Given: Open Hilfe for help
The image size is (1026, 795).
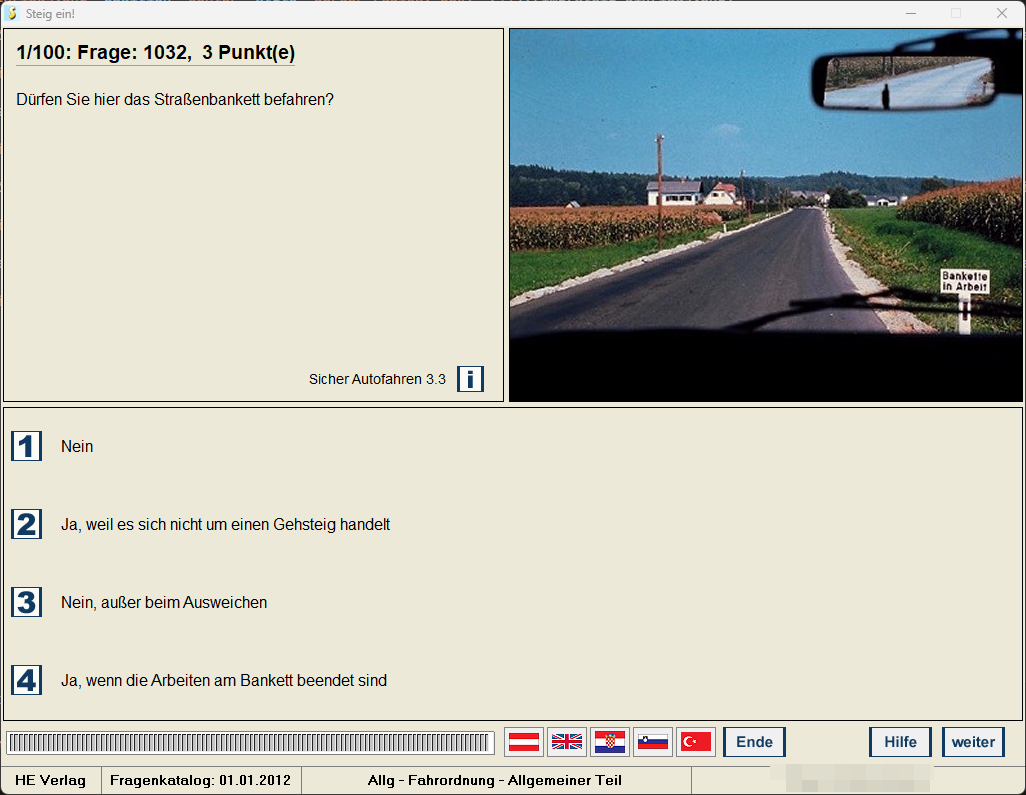Looking at the screenshot, I should tap(900, 742).
